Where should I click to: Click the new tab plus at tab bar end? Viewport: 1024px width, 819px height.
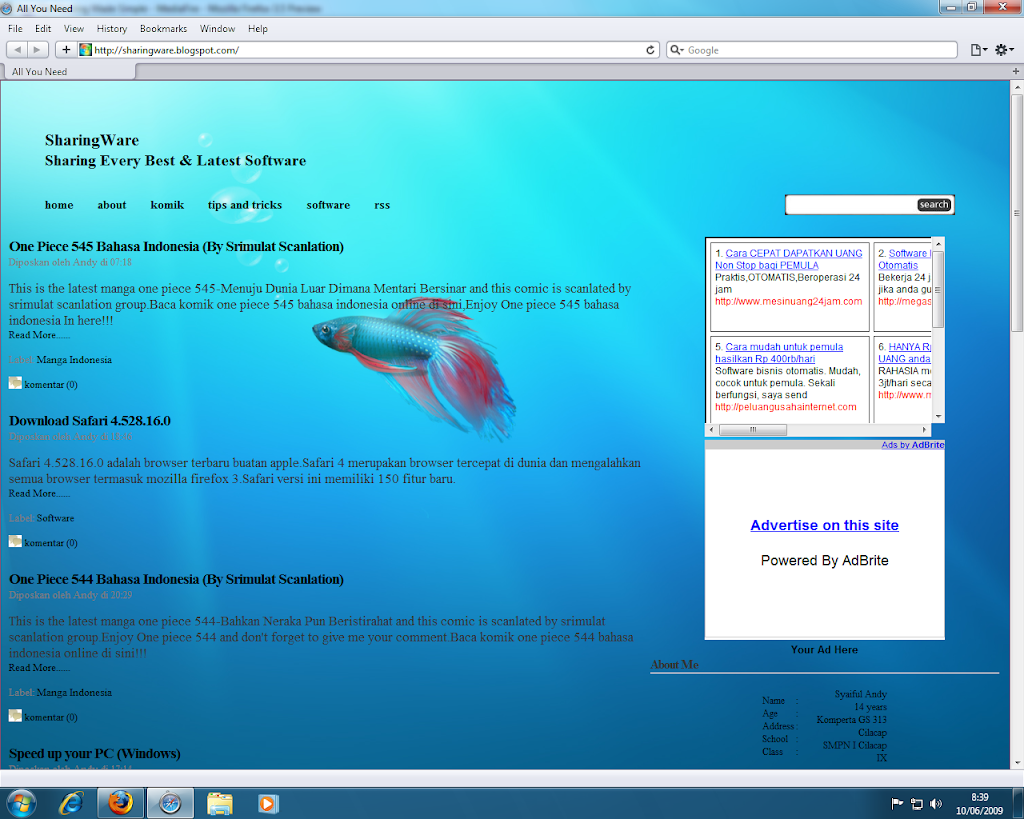(1016, 71)
